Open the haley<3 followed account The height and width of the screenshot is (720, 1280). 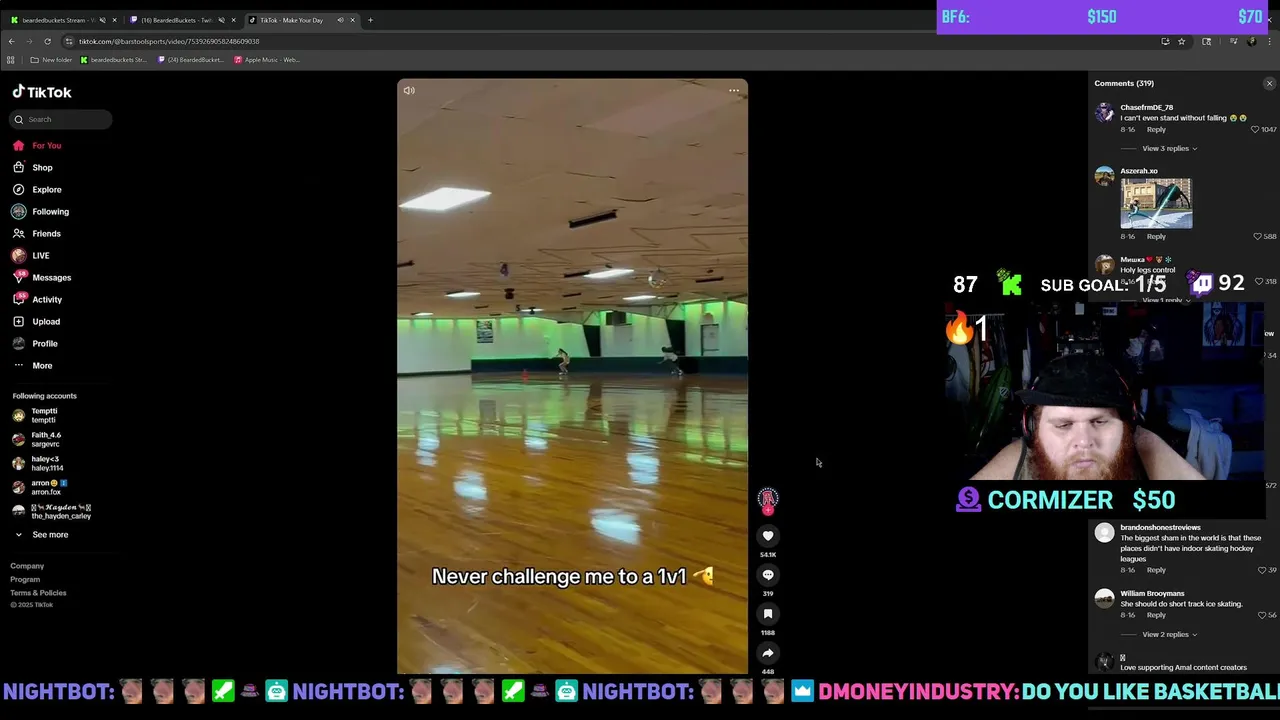pos(38,463)
